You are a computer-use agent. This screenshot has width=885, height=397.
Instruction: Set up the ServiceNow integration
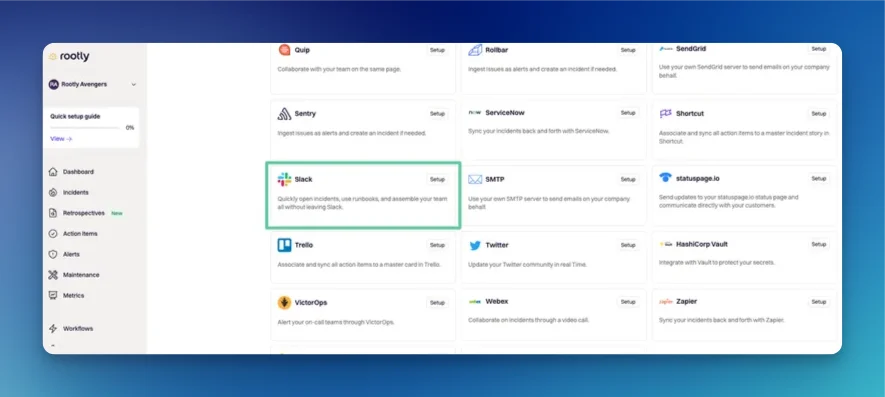(628, 113)
